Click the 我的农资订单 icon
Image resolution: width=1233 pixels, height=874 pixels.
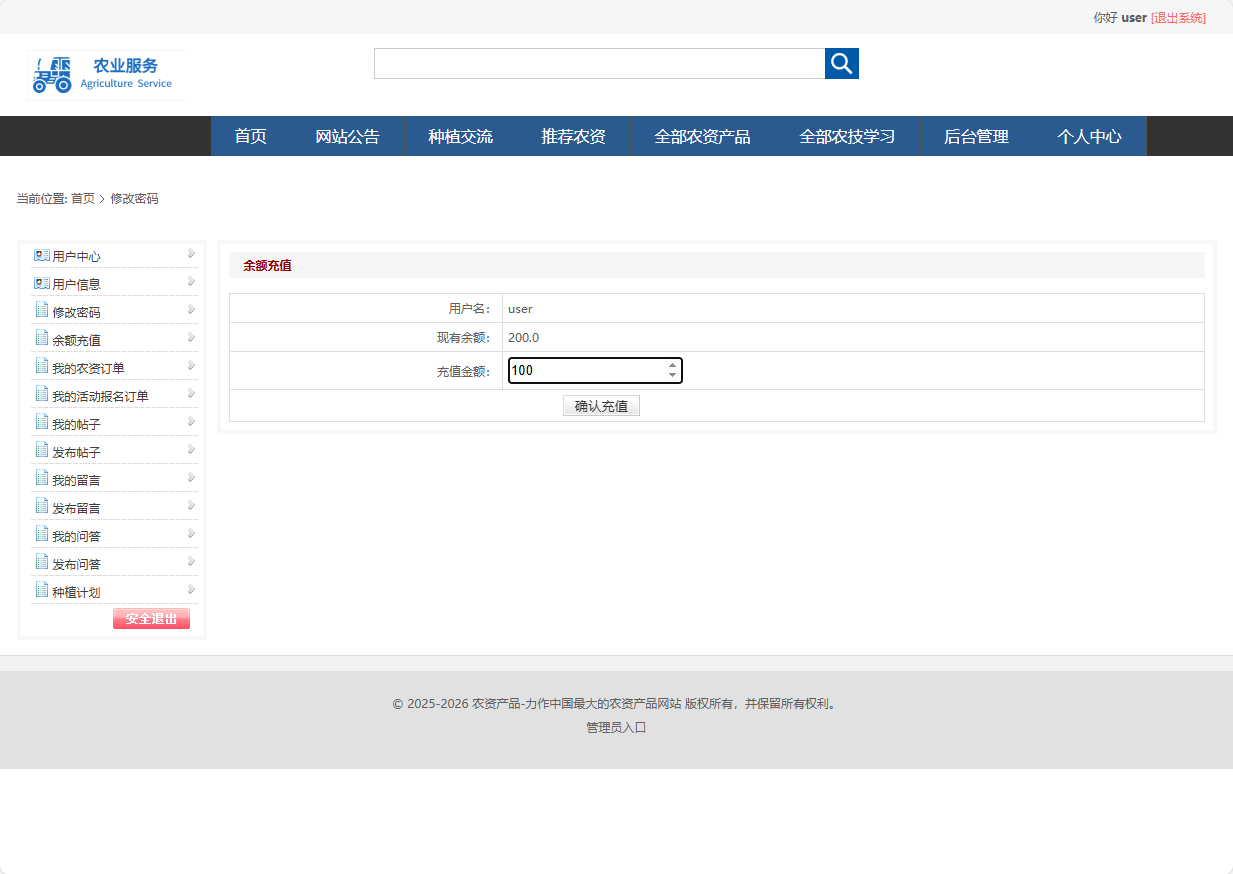click(x=42, y=366)
